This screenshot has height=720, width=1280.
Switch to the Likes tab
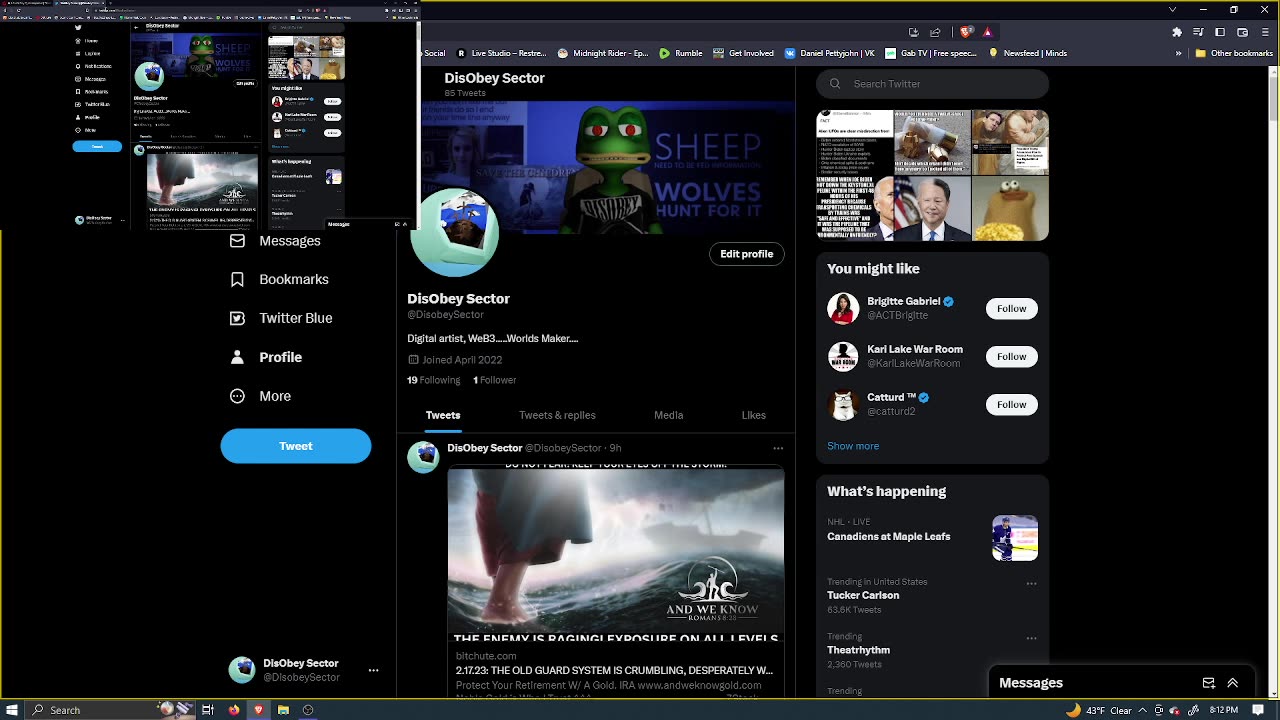click(754, 415)
